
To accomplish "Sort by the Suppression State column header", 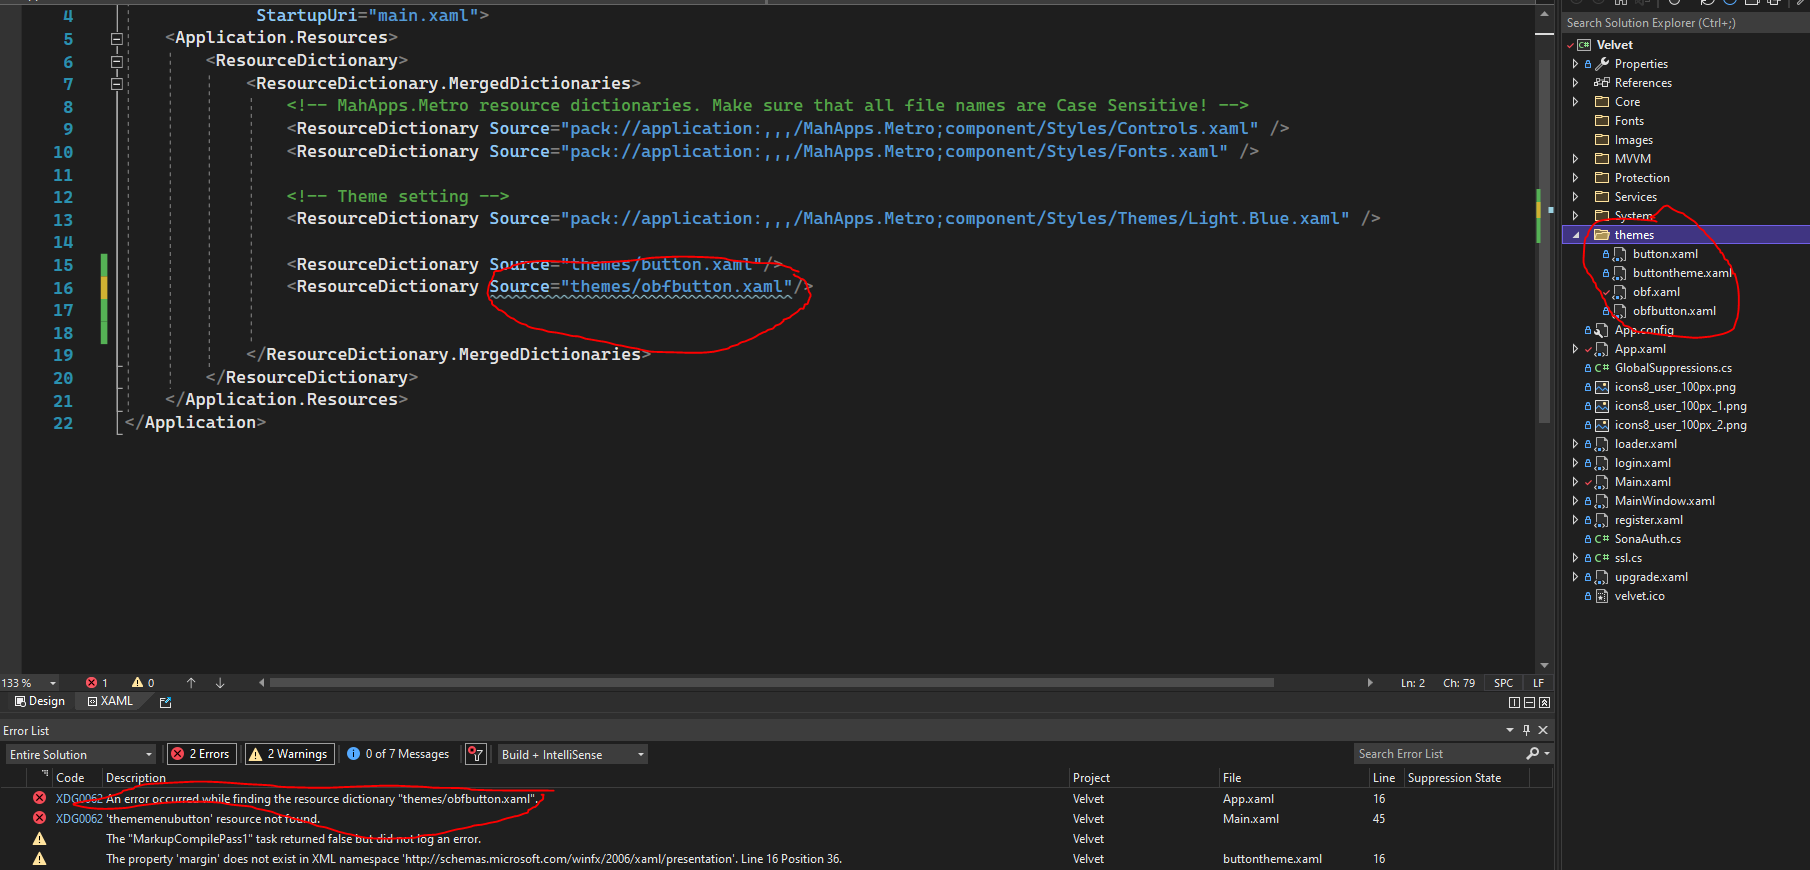I will pyautogui.click(x=1454, y=777).
